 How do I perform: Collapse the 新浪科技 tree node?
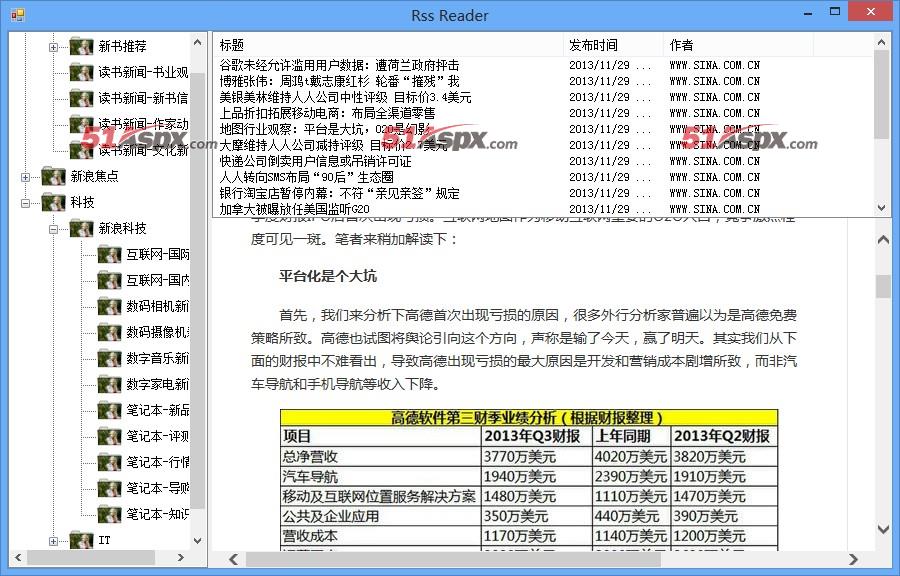click(53, 229)
